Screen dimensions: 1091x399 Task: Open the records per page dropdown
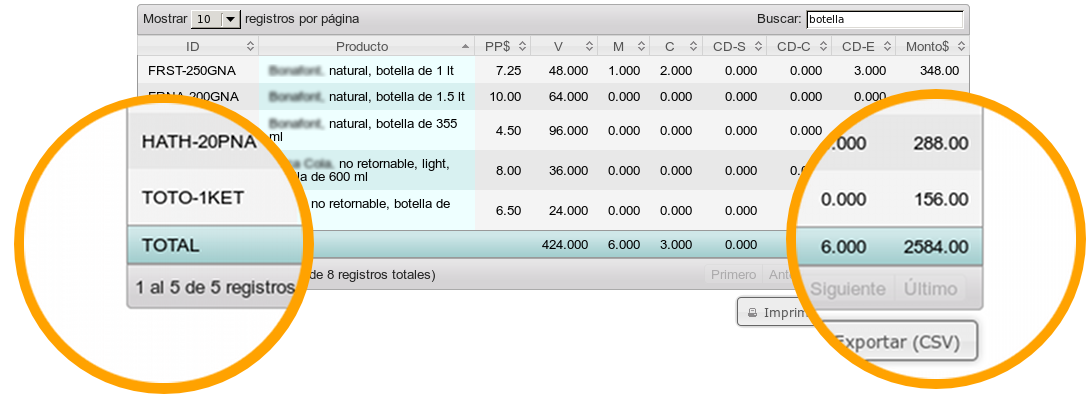(x=216, y=19)
